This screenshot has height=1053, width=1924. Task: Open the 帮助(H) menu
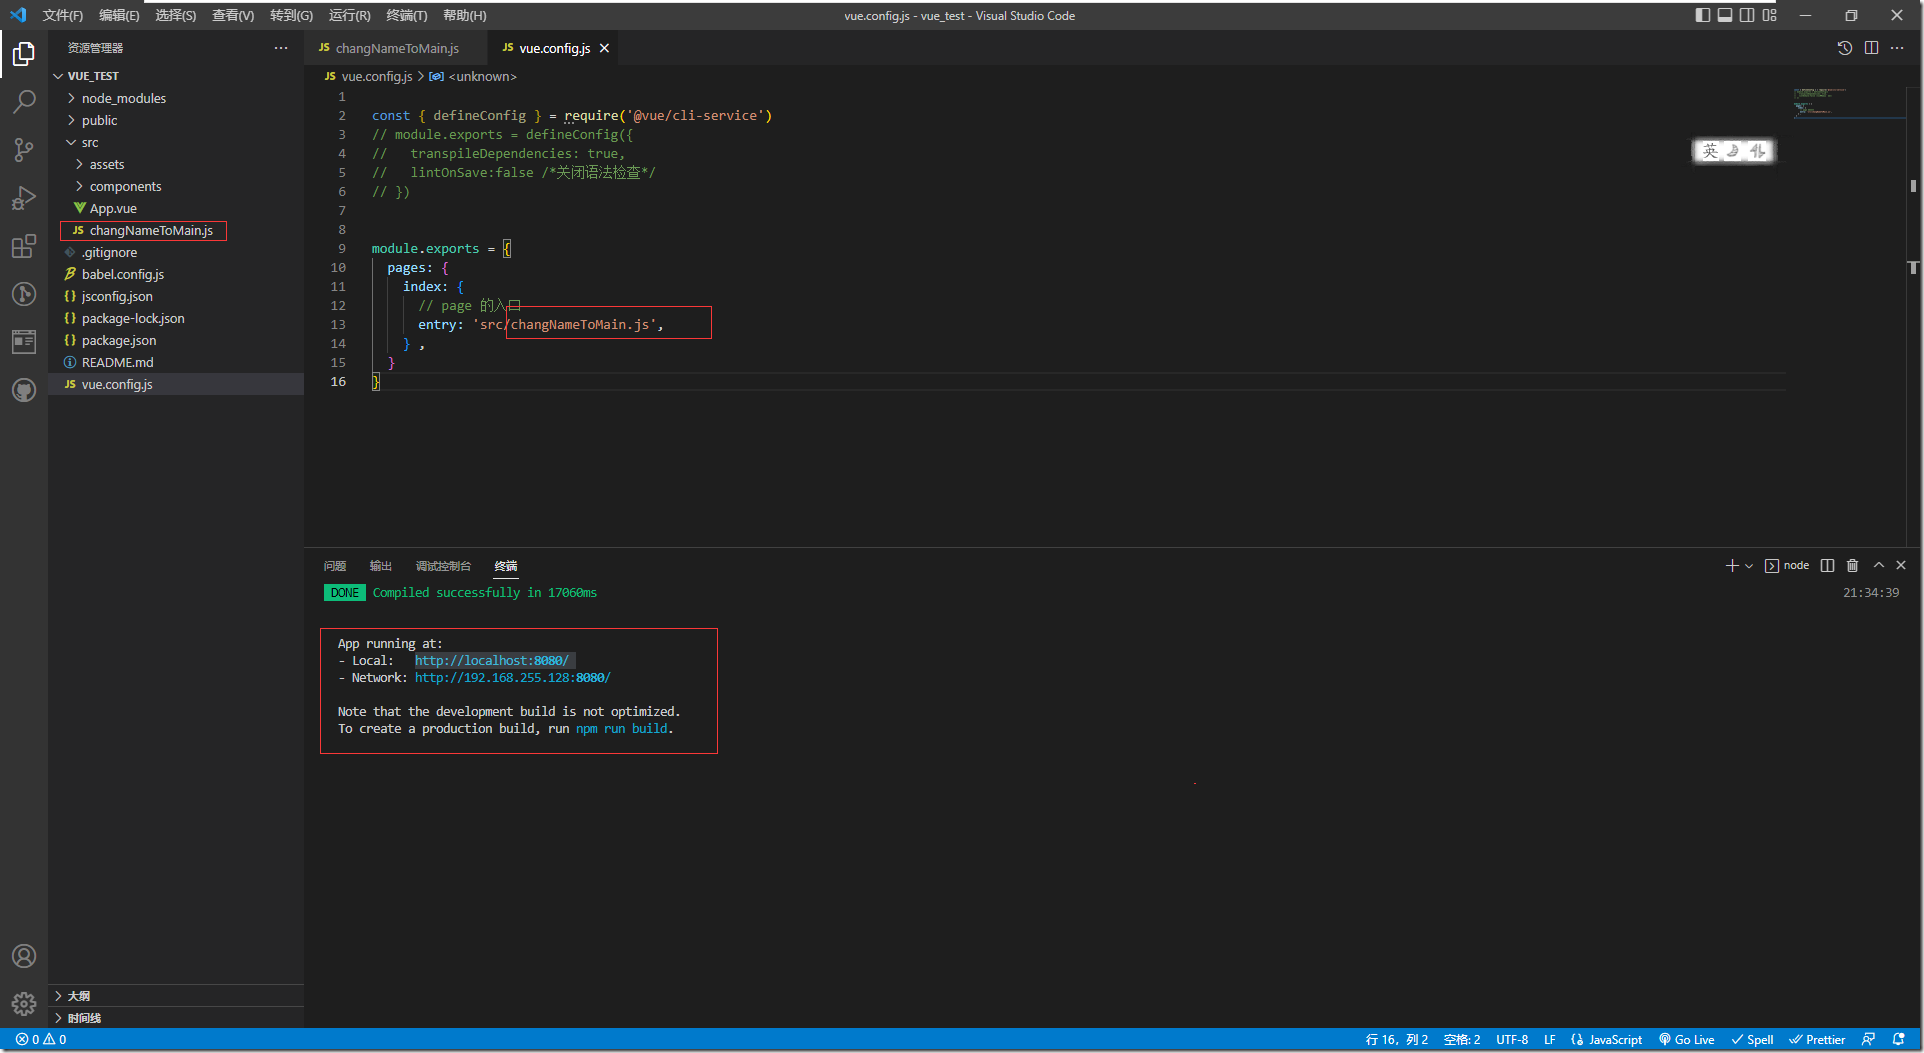pos(464,15)
